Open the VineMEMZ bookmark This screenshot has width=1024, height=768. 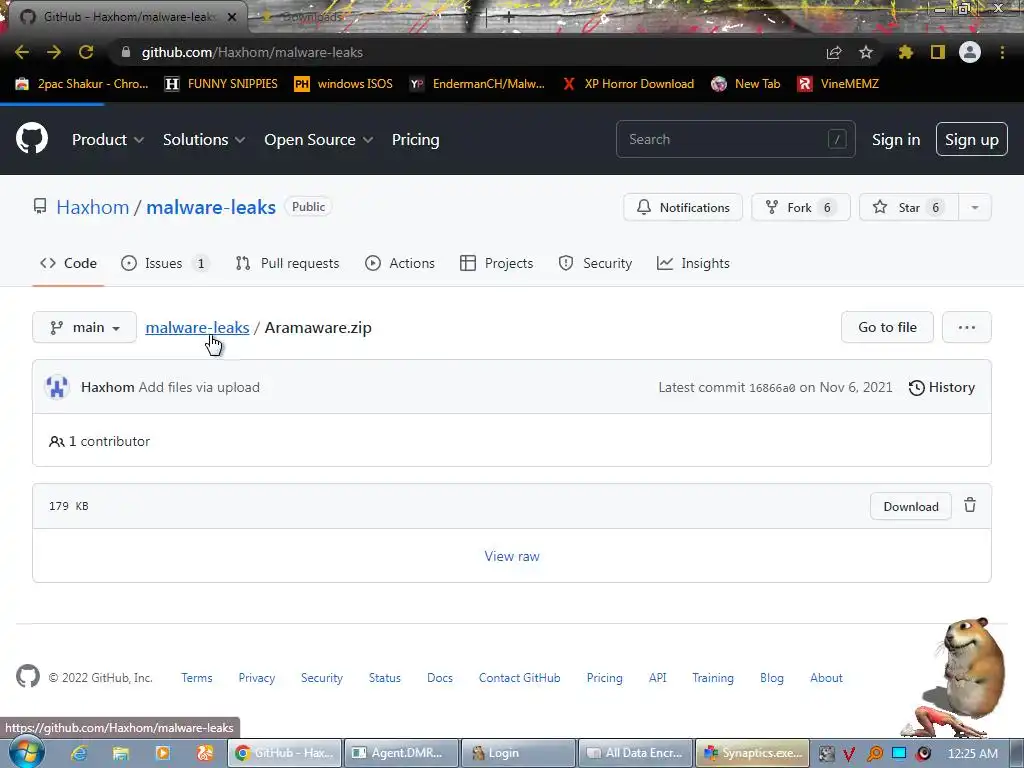(838, 84)
